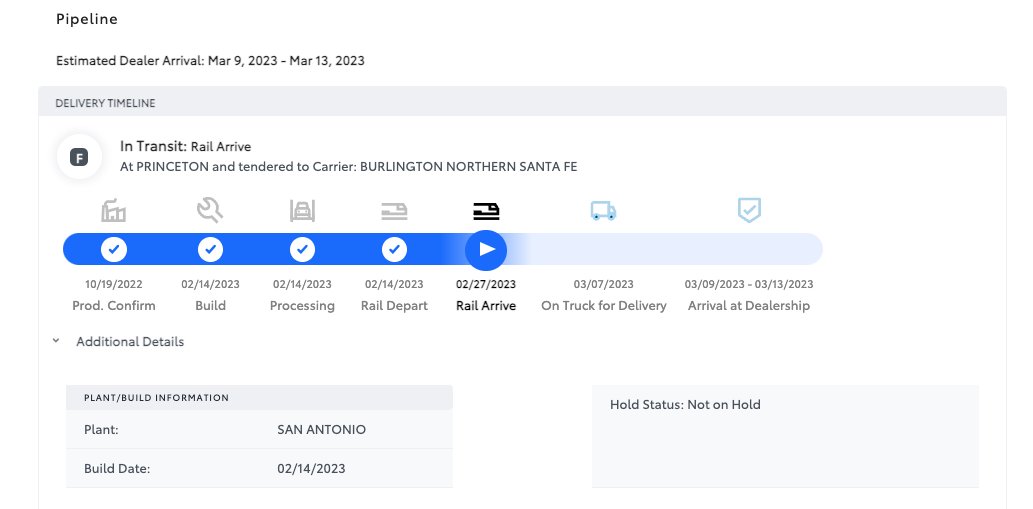Click the date above the Build label

tap(210, 284)
